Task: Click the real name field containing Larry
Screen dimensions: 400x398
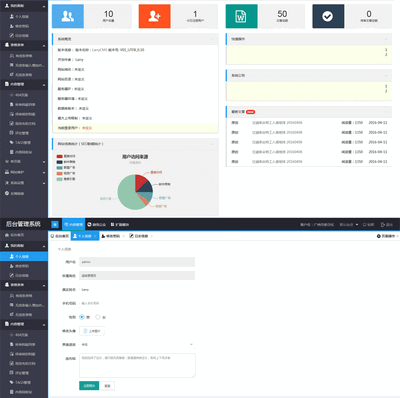Action: pos(137,290)
